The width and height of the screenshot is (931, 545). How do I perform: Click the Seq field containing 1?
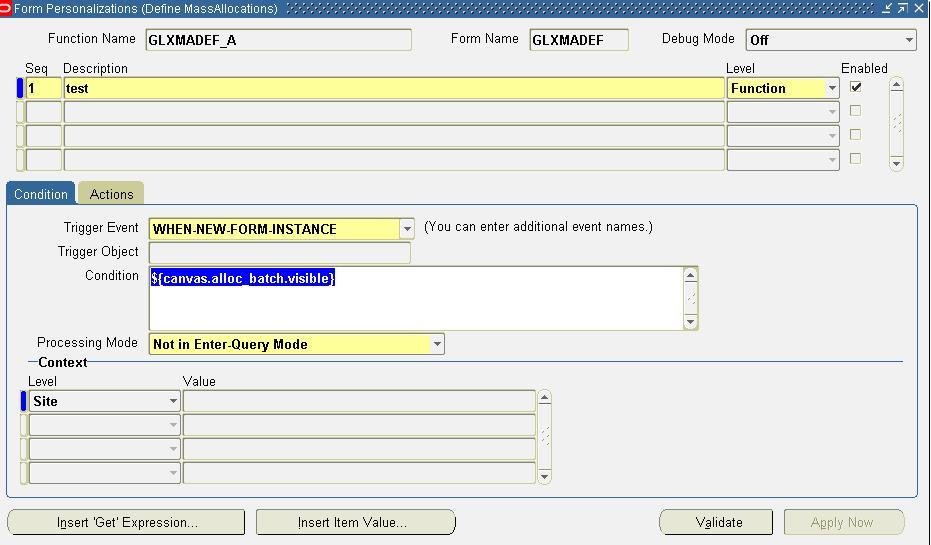point(43,88)
